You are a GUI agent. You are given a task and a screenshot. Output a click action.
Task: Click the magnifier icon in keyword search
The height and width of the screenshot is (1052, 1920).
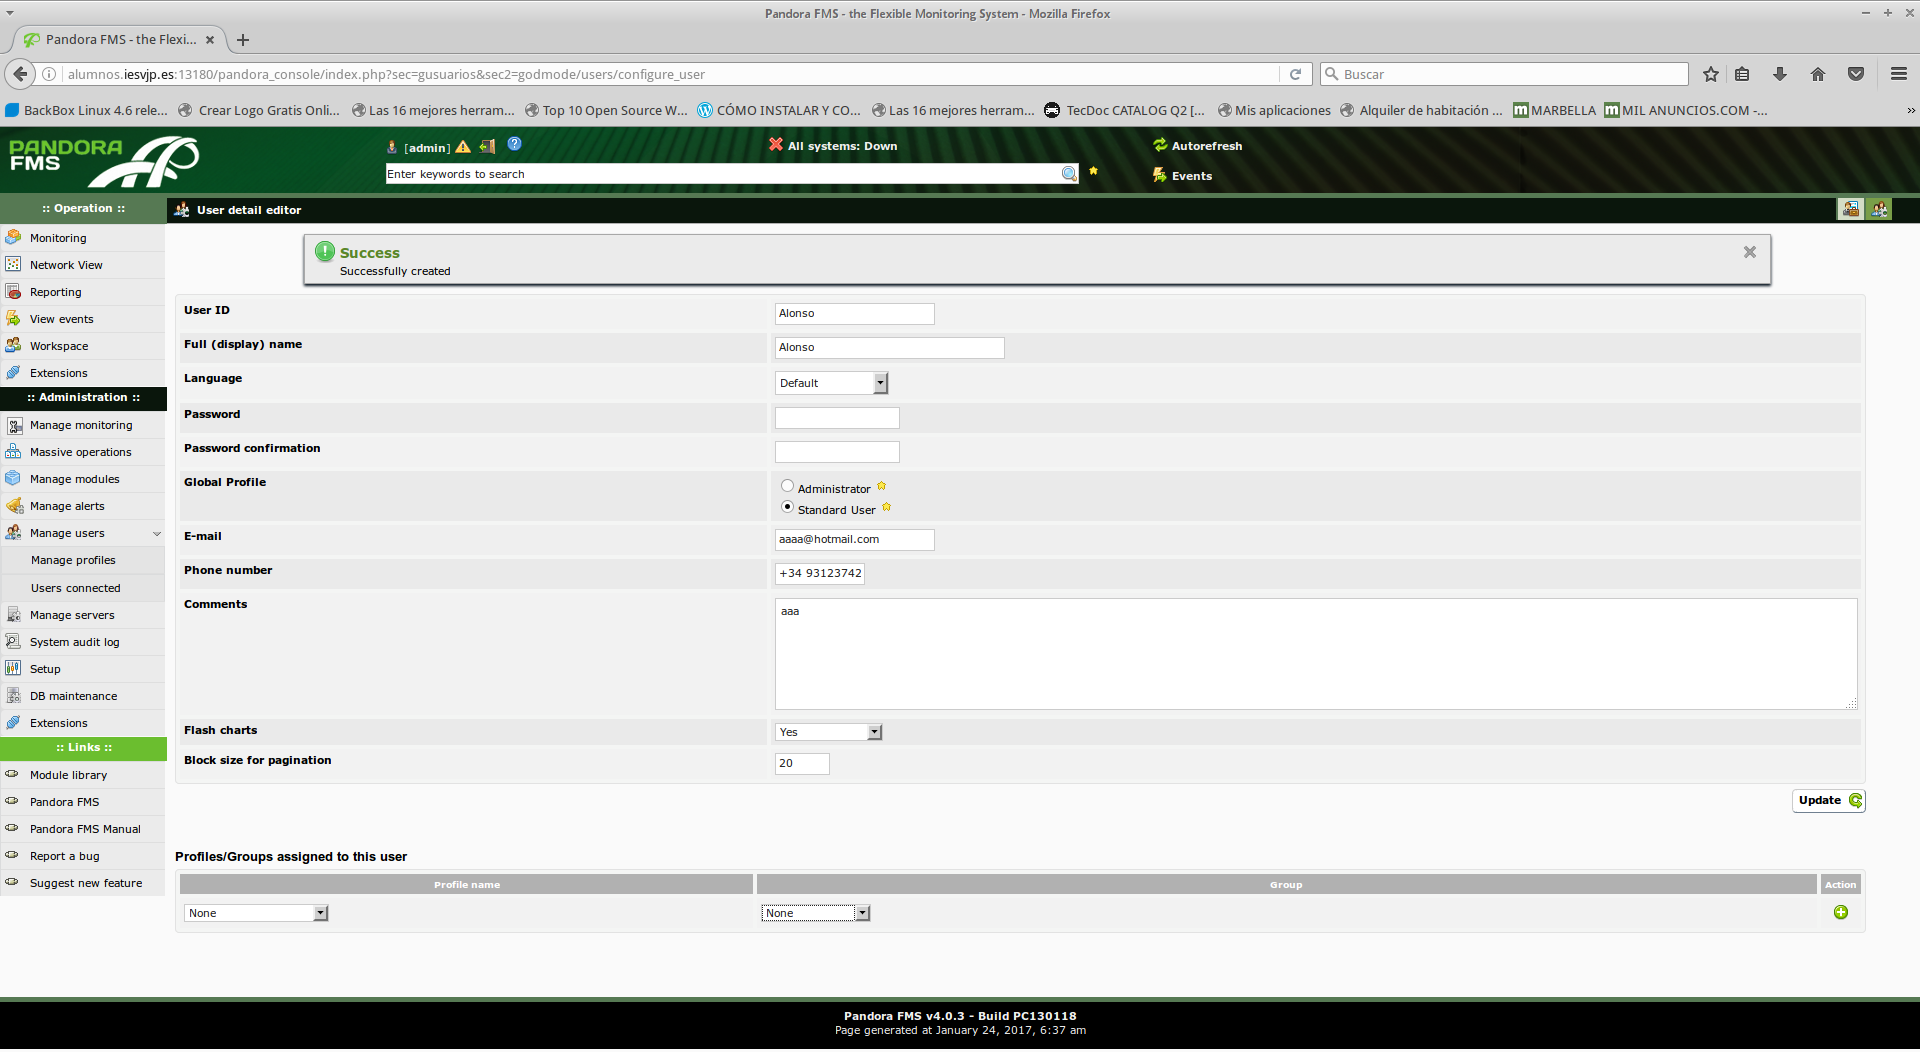tap(1068, 174)
